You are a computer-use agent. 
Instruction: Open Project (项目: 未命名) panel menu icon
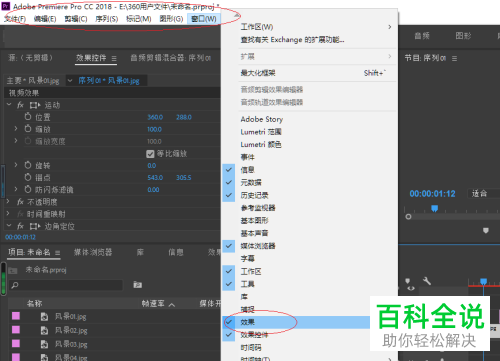[x=57, y=253]
